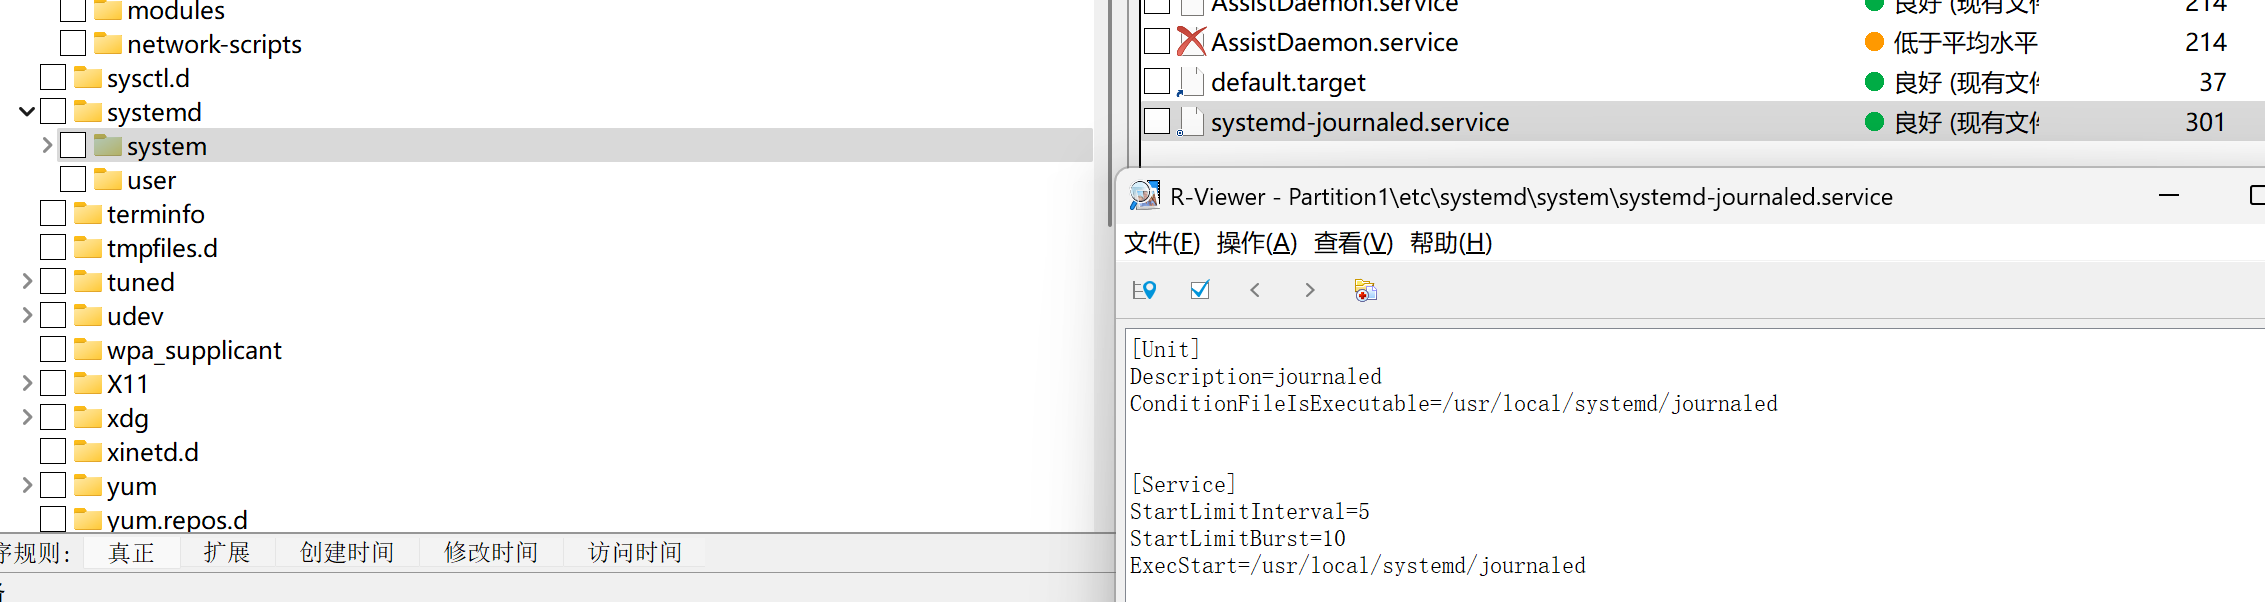Tick the checkbox next to network-scripts folder
Image resolution: width=2265 pixels, height=602 pixels.
(x=73, y=44)
